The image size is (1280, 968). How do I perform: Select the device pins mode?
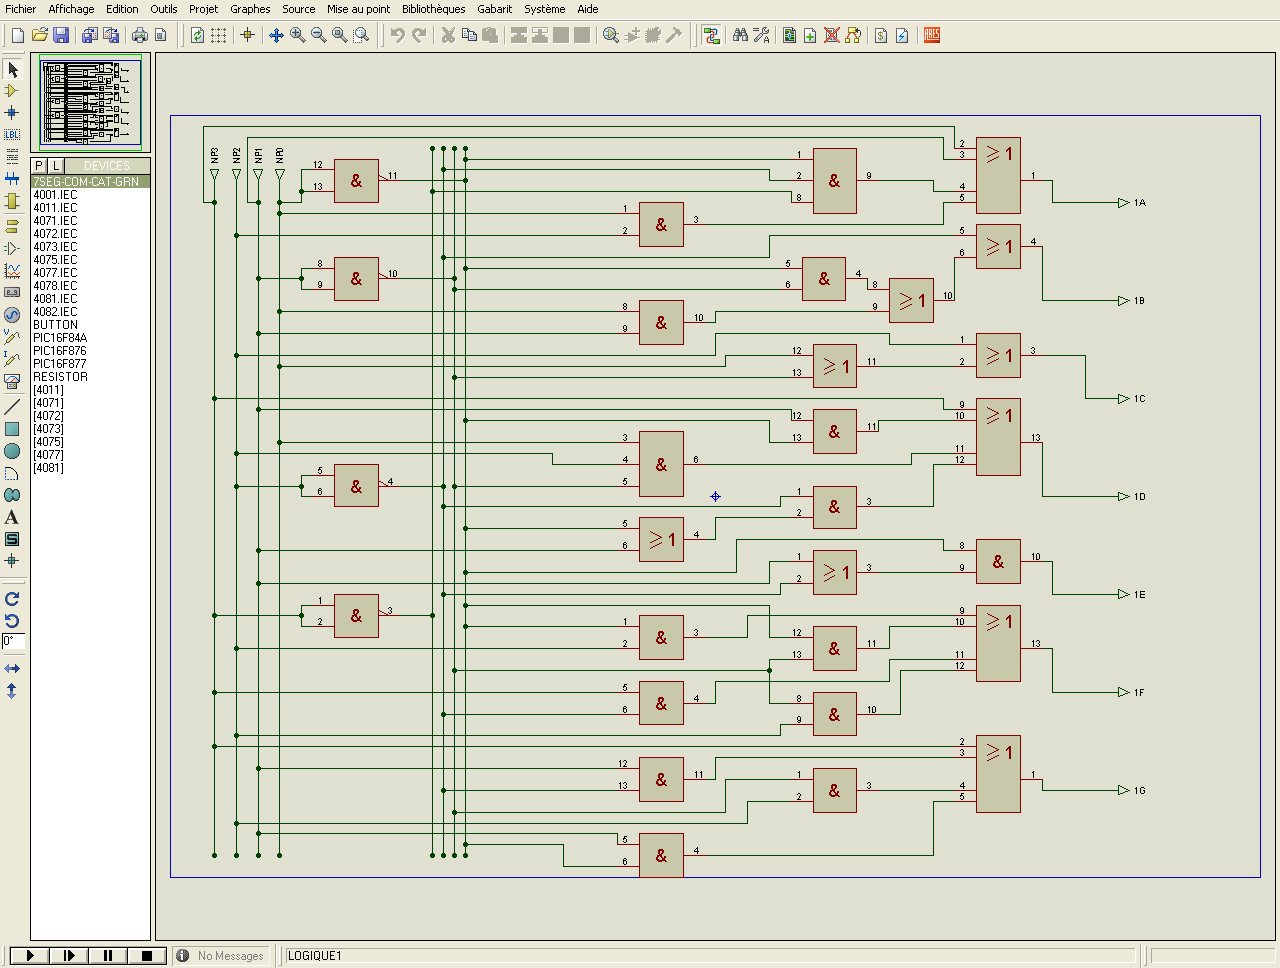pyautogui.click(x=12, y=248)
